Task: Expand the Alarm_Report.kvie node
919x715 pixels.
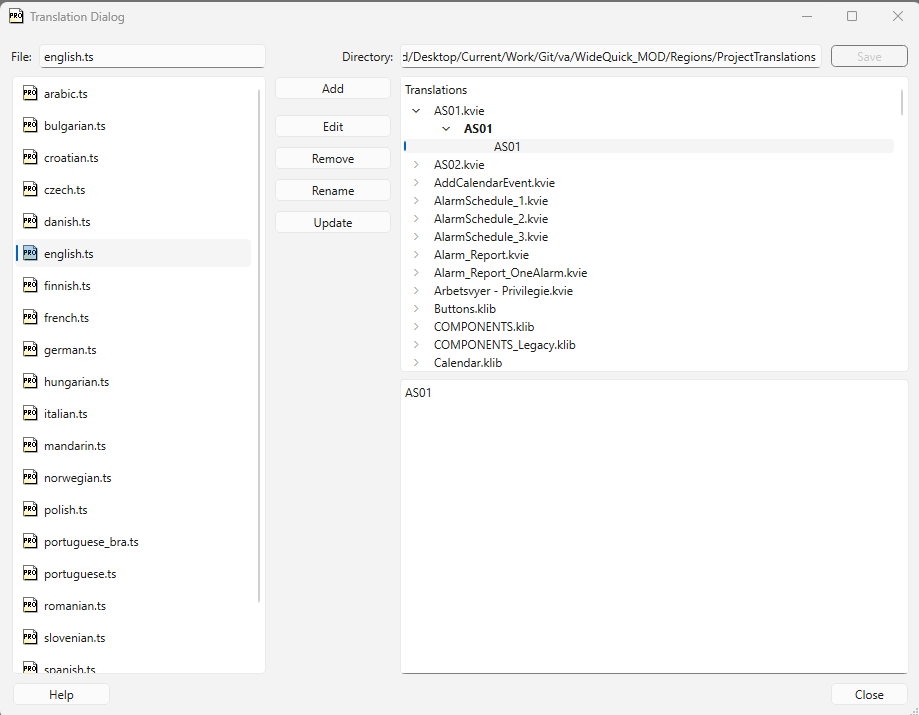Action: (x=416, y=255)
